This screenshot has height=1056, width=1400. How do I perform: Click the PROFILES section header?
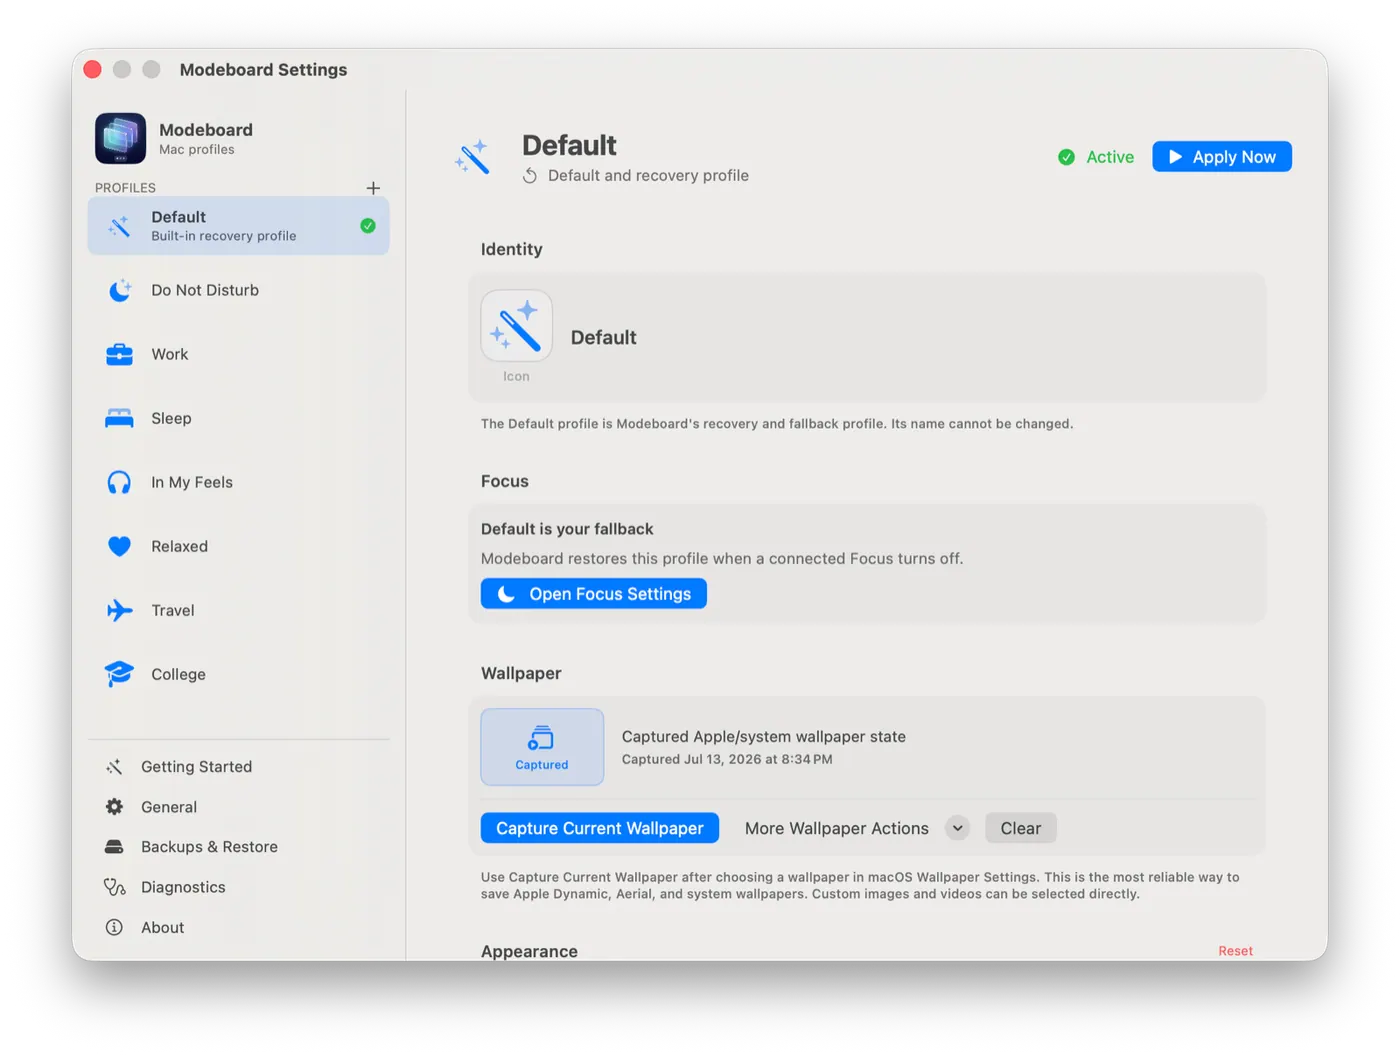125,188
